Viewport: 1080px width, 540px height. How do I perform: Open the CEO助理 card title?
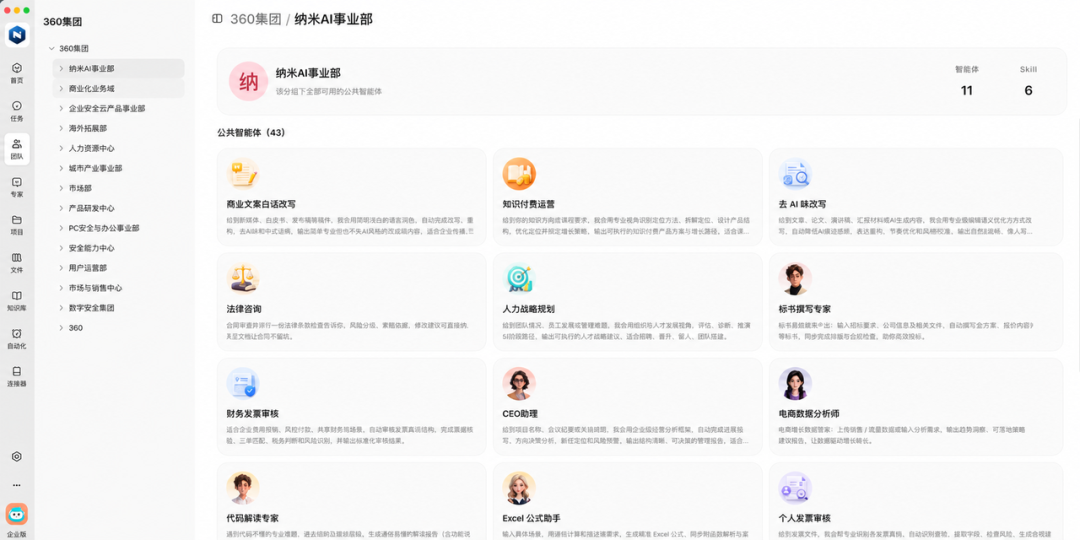point(520,414)
